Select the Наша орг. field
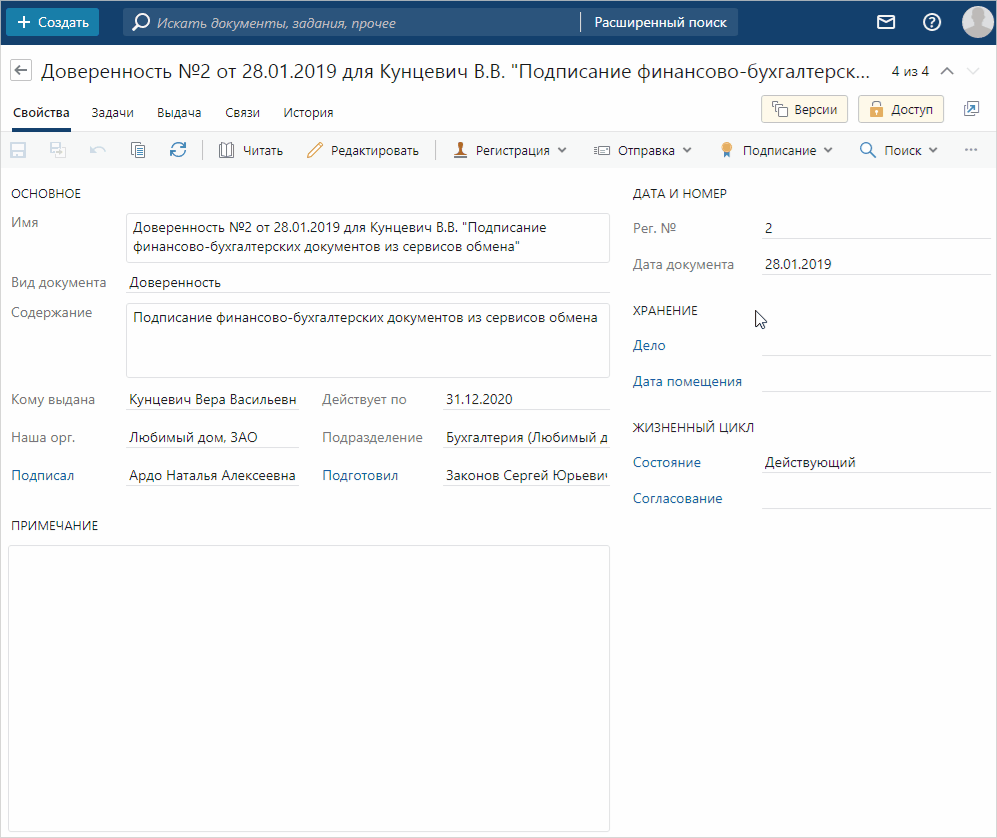997x838 pixels. coord(212,437)
